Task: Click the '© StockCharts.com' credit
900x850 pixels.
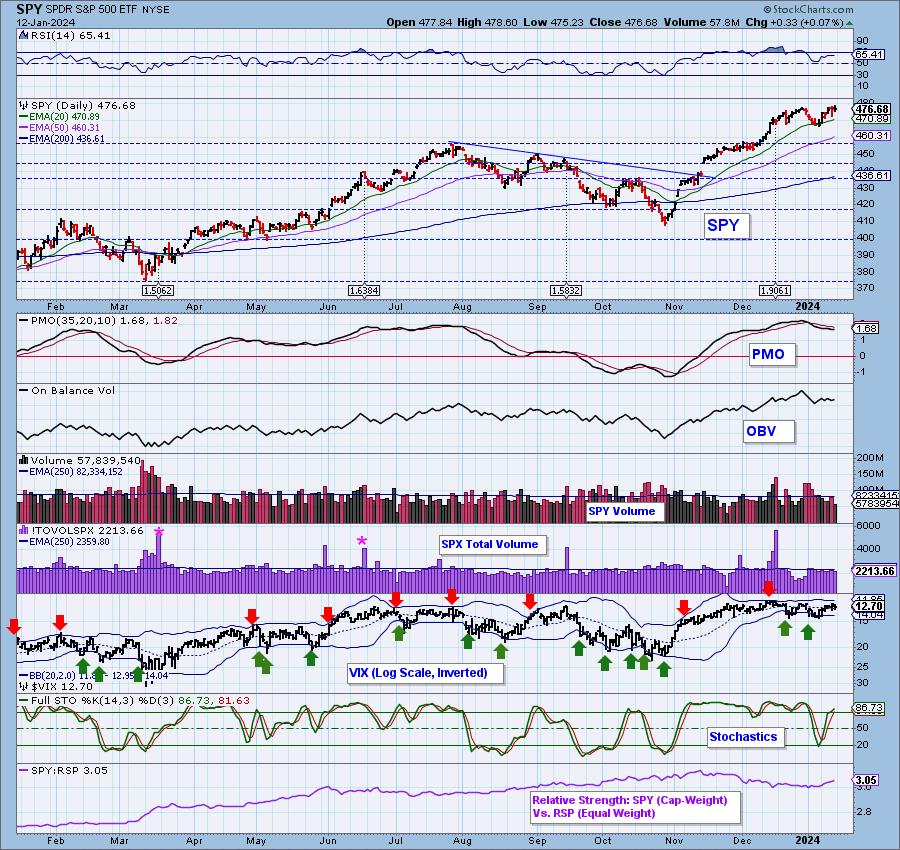Action: [x=808, y=9]
